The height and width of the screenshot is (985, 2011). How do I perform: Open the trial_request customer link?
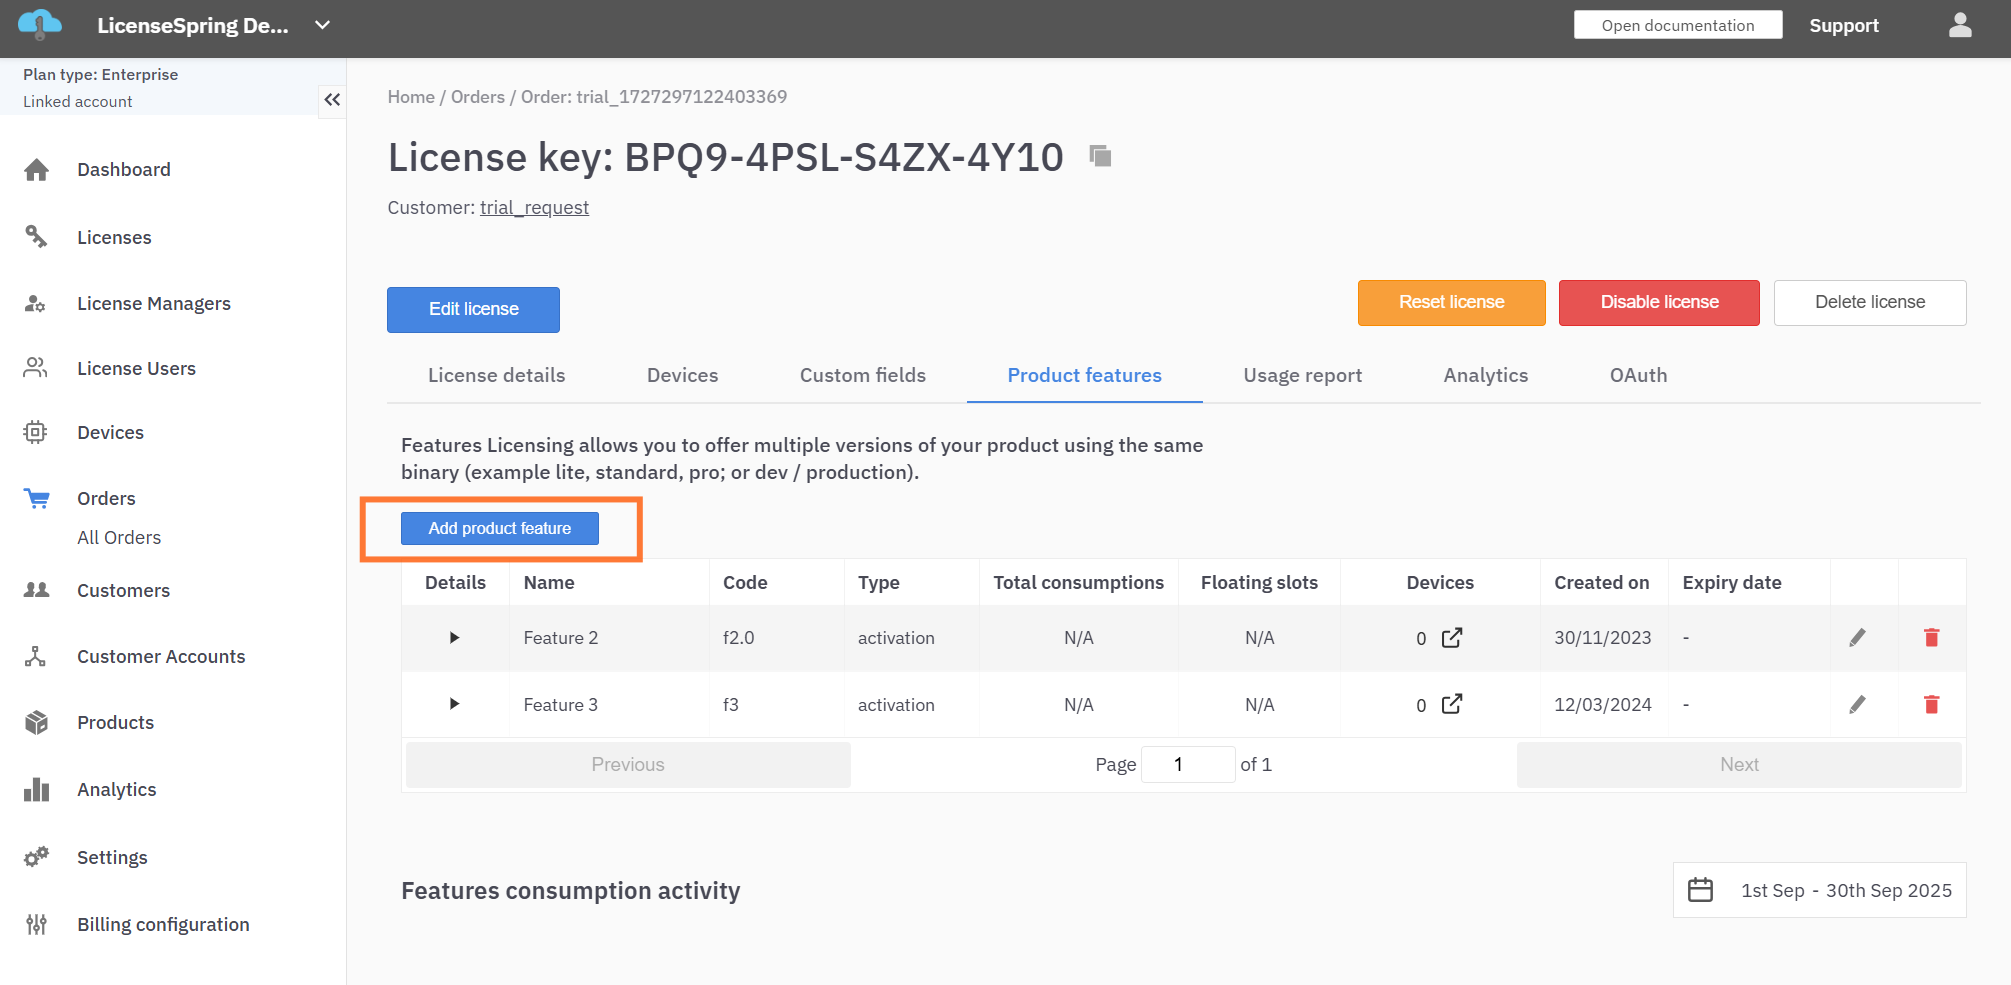click(x=534, y=208)
